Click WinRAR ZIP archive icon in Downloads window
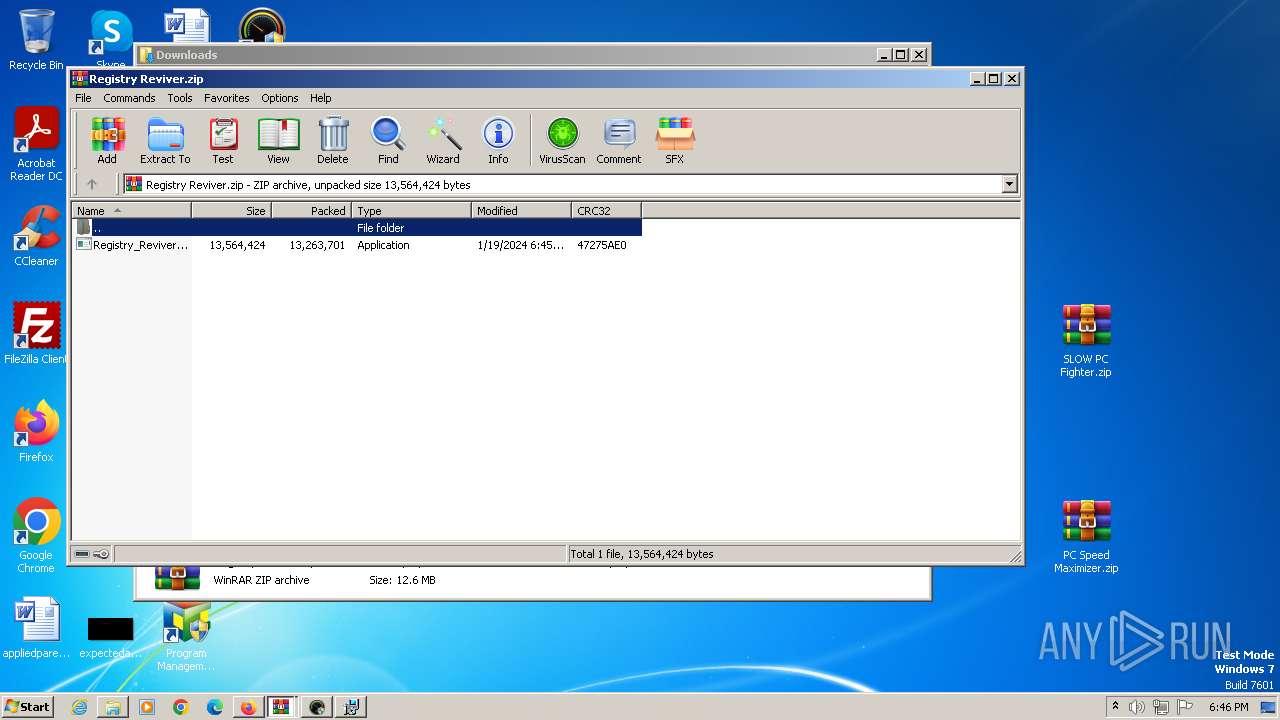Image resolution: width=1280 pixels, height=720 pixels. coord(177,579)
